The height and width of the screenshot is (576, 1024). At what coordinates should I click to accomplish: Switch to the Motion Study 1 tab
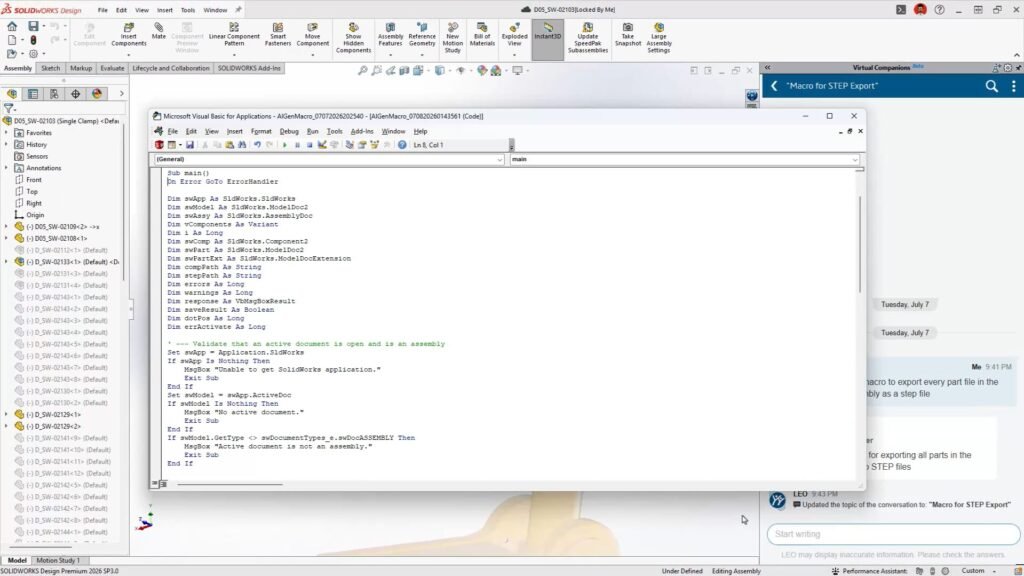click(57, 560)
